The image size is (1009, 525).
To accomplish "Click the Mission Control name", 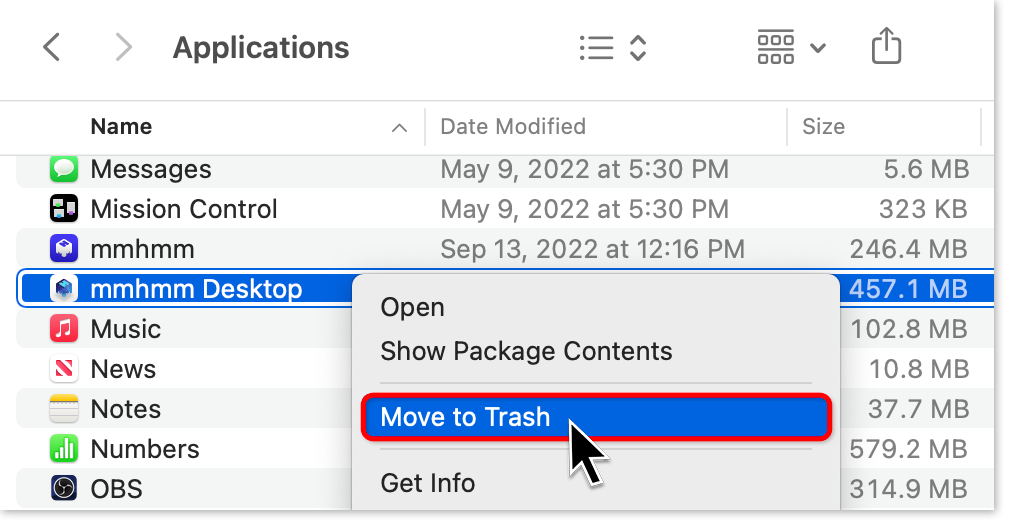I will point(183,209).
